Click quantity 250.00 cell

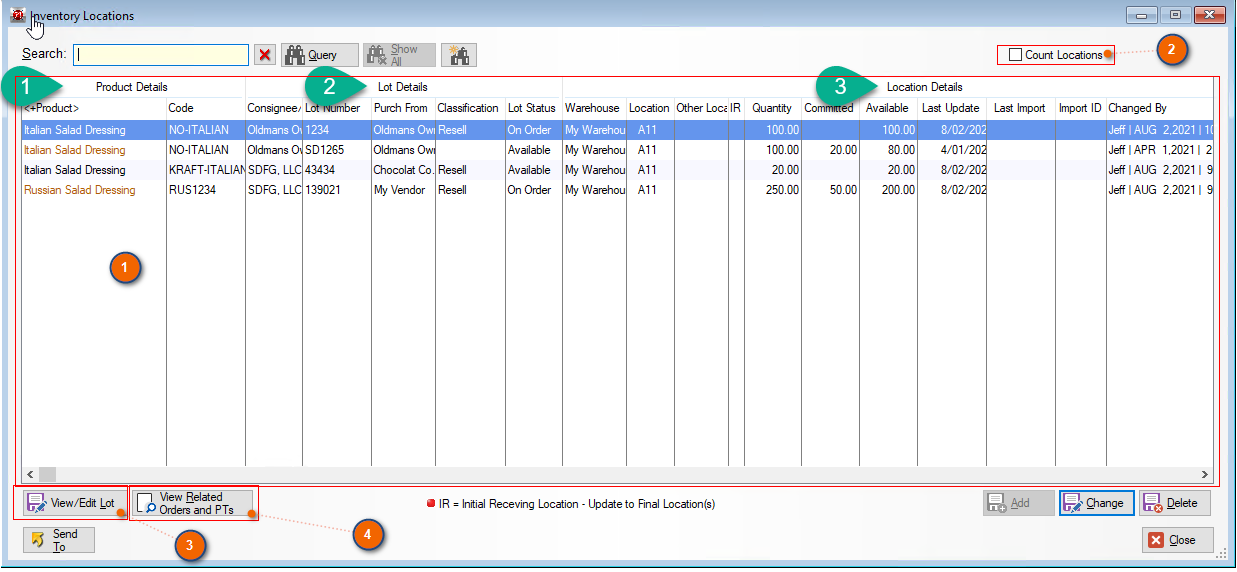[x=773, y=190]
